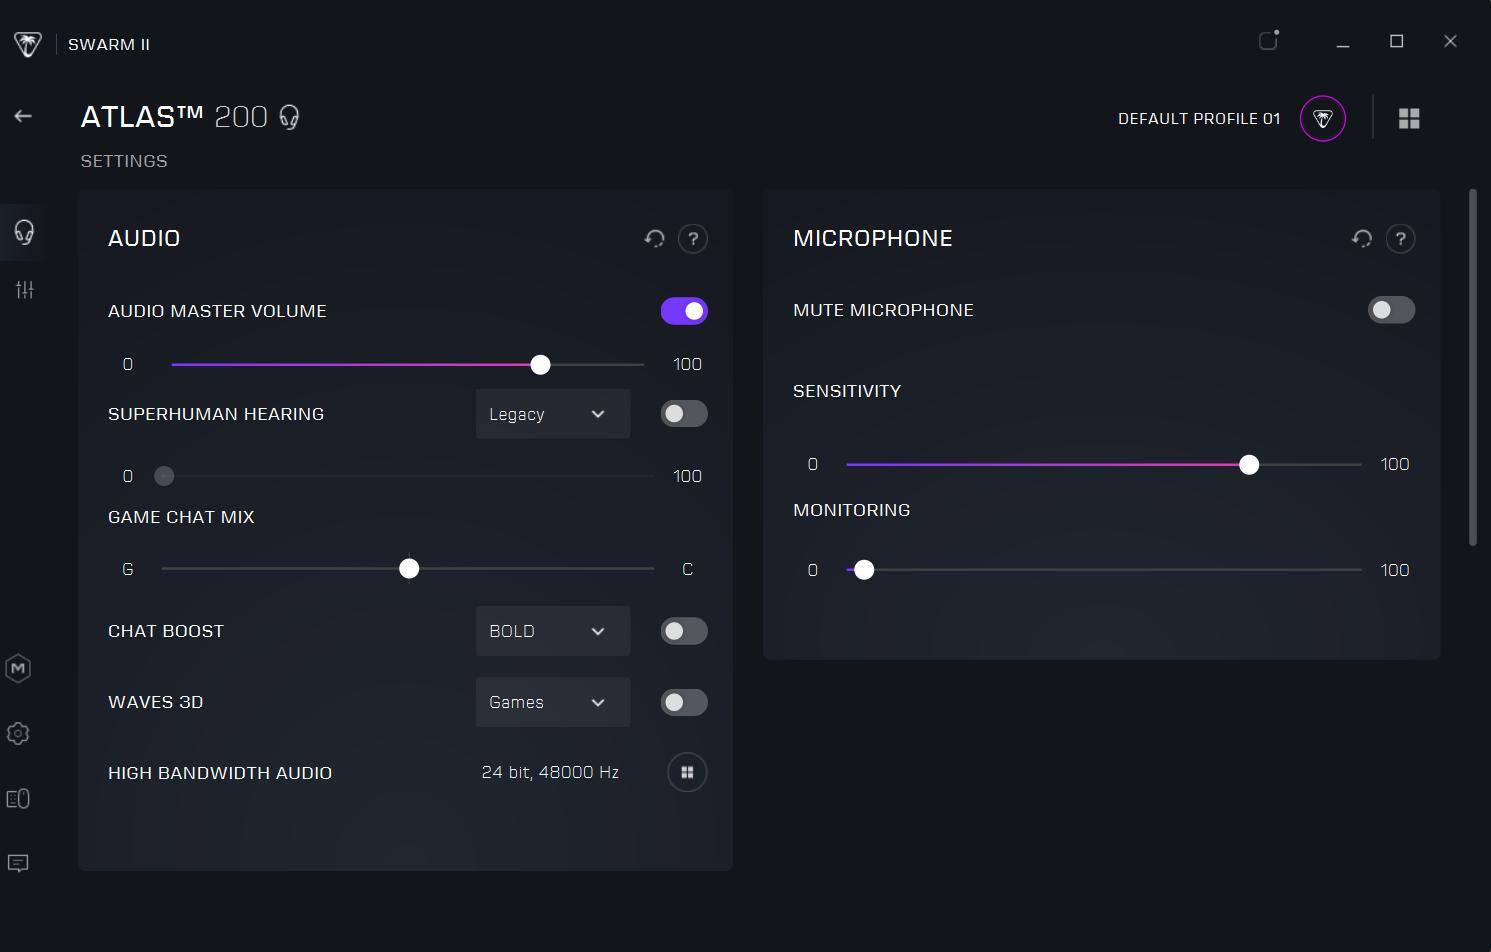The width and height of the screenshot is (1491, 952).
Task: Expand the Superhuman Hearing Legacy dropdown
Action: point(552,414)
